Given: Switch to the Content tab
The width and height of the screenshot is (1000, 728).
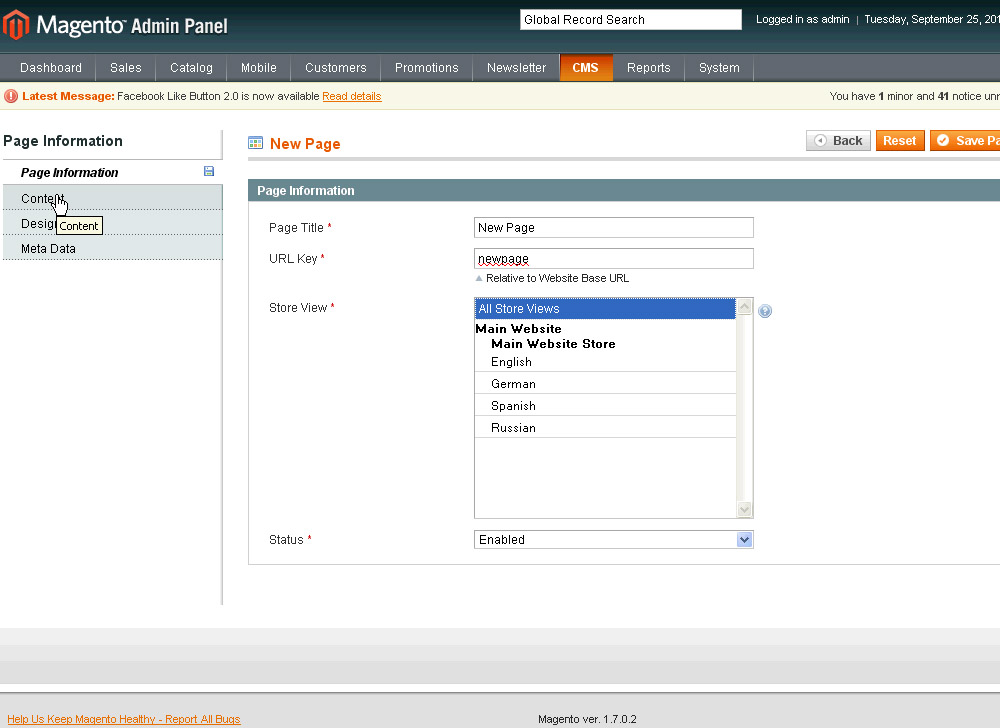Looking at the screenshot, I should click(42, 199).
